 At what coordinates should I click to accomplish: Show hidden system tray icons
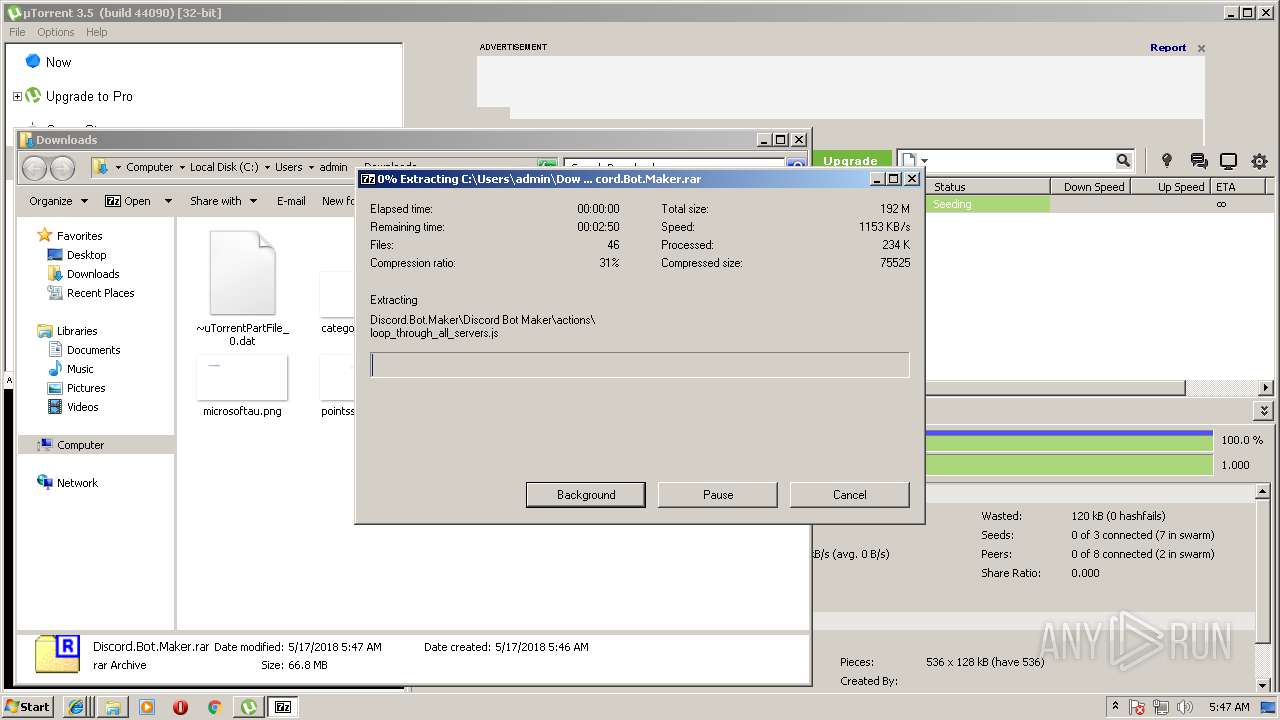[x=1115, y=707]
